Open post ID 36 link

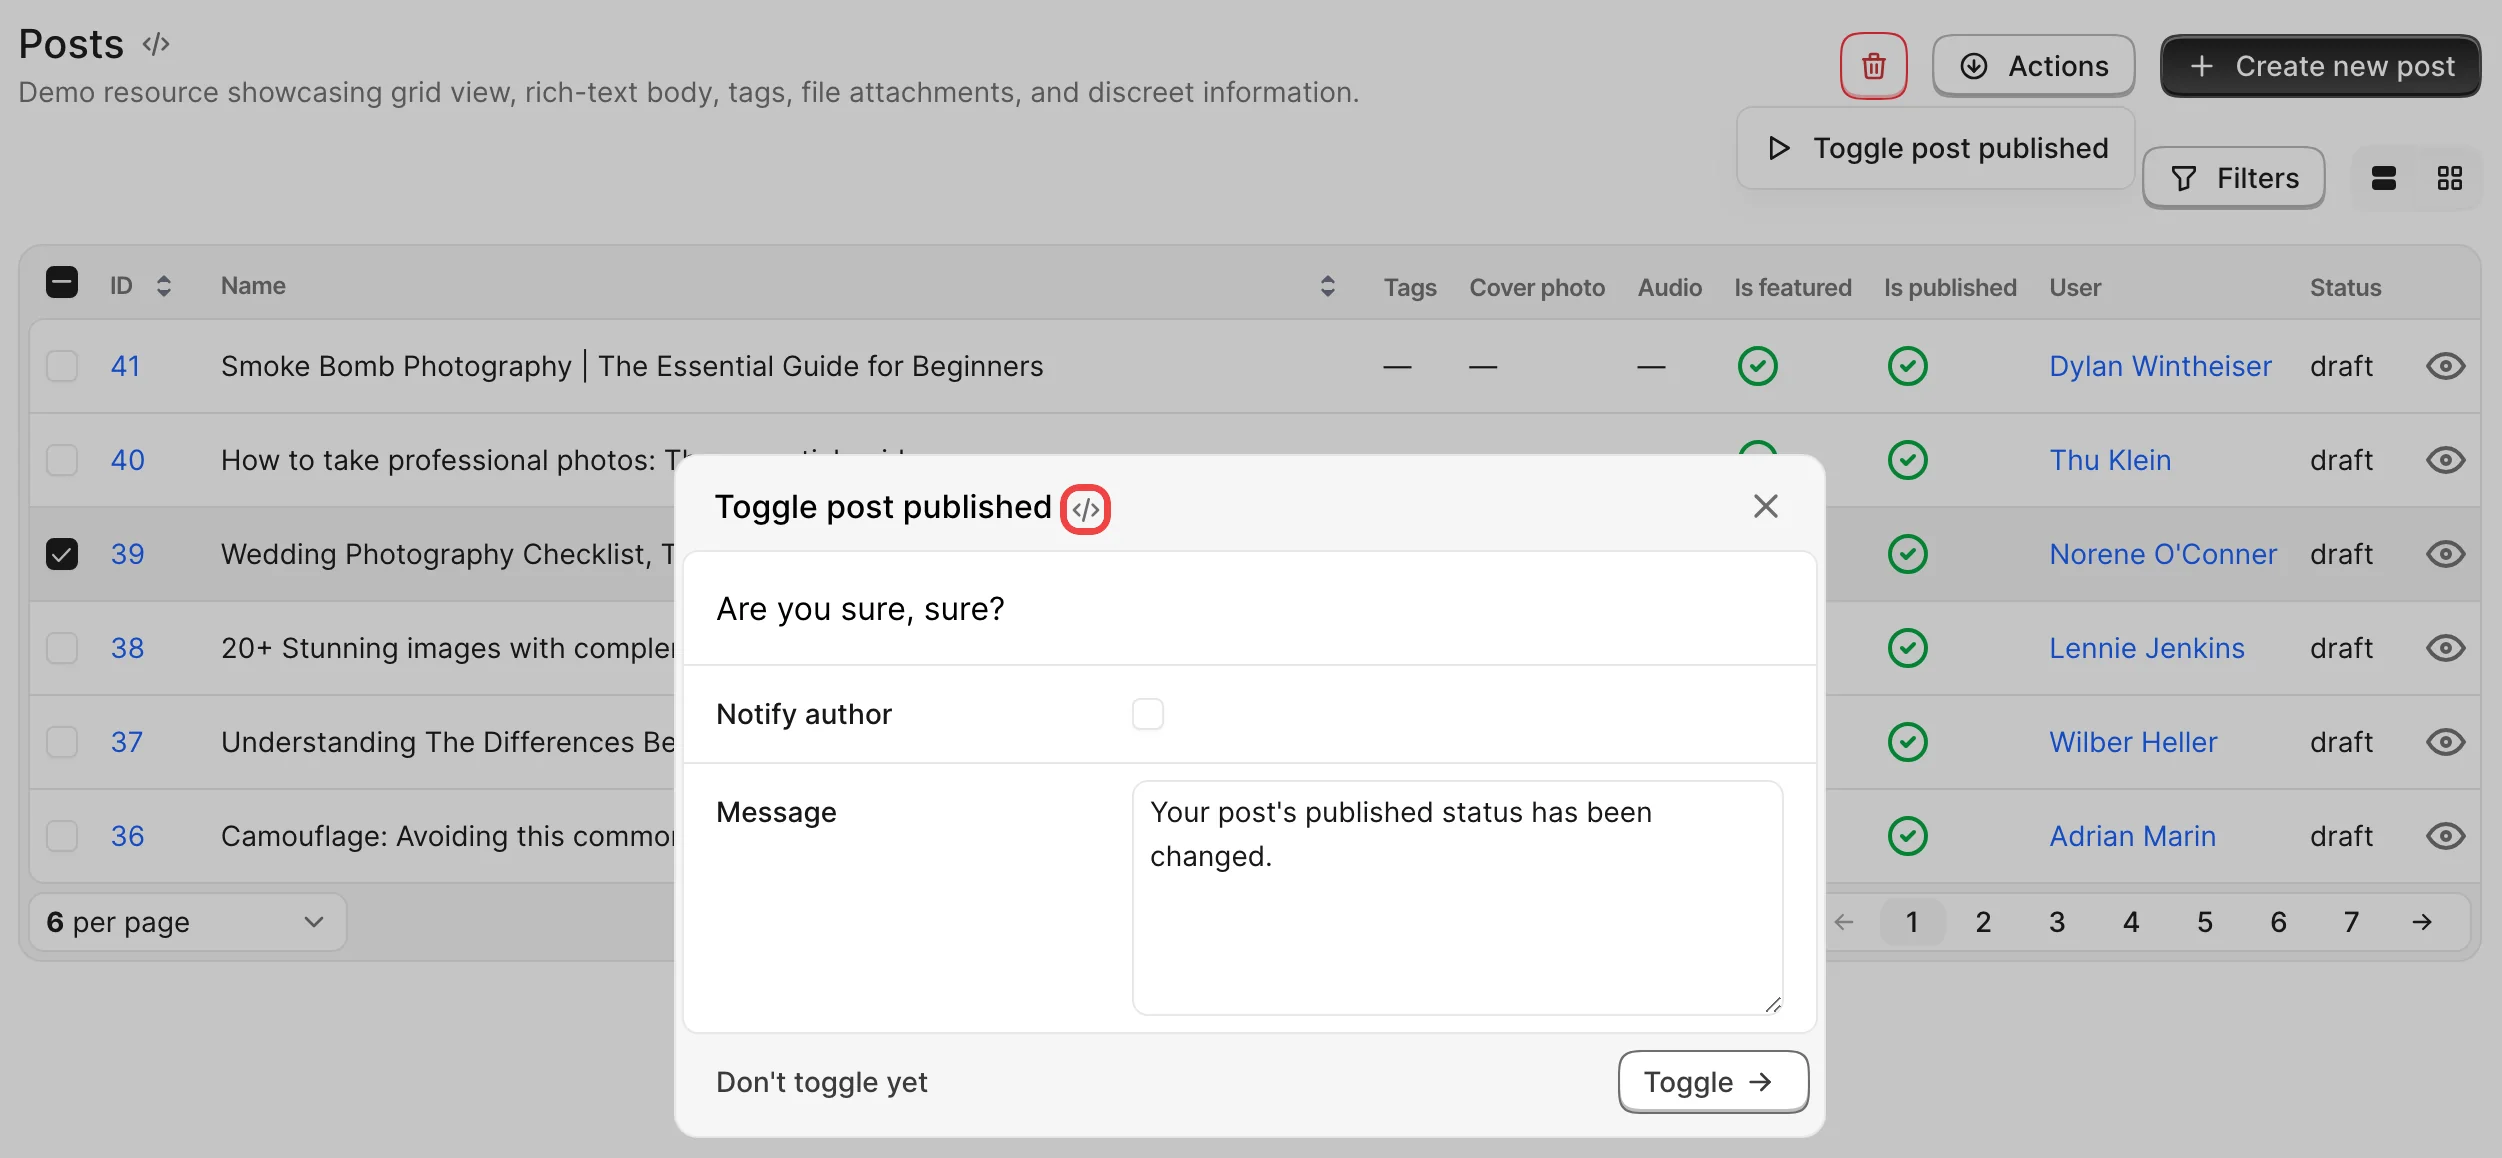click(x=127, y=836)
